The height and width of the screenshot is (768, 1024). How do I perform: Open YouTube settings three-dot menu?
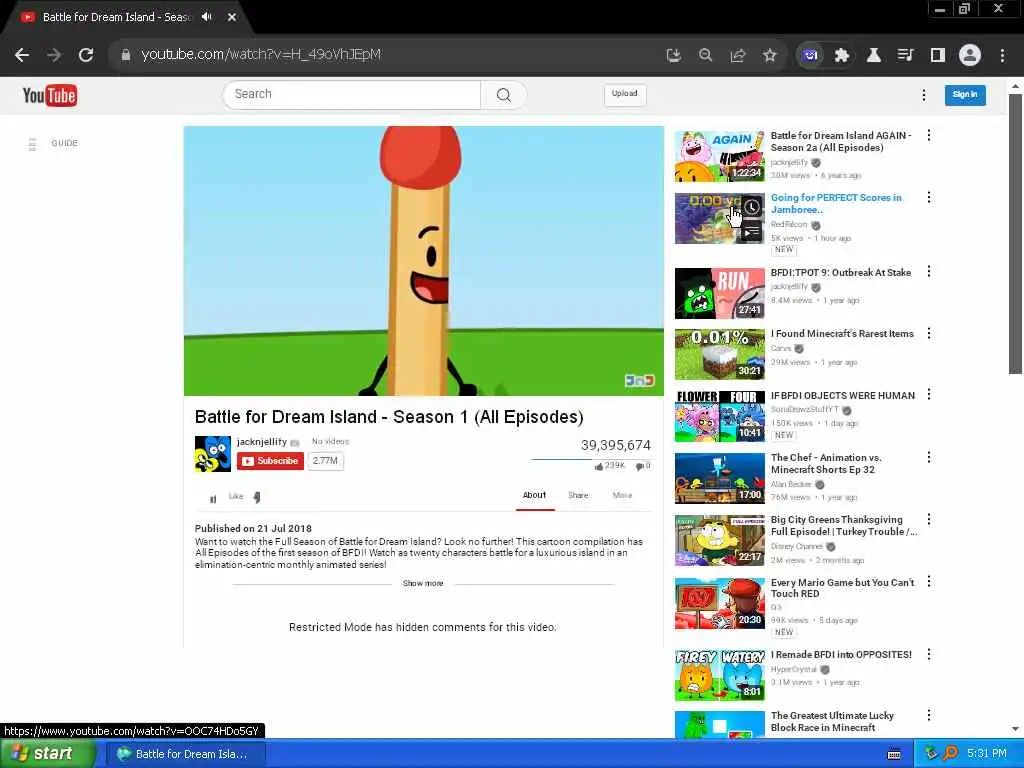point(923,95)
